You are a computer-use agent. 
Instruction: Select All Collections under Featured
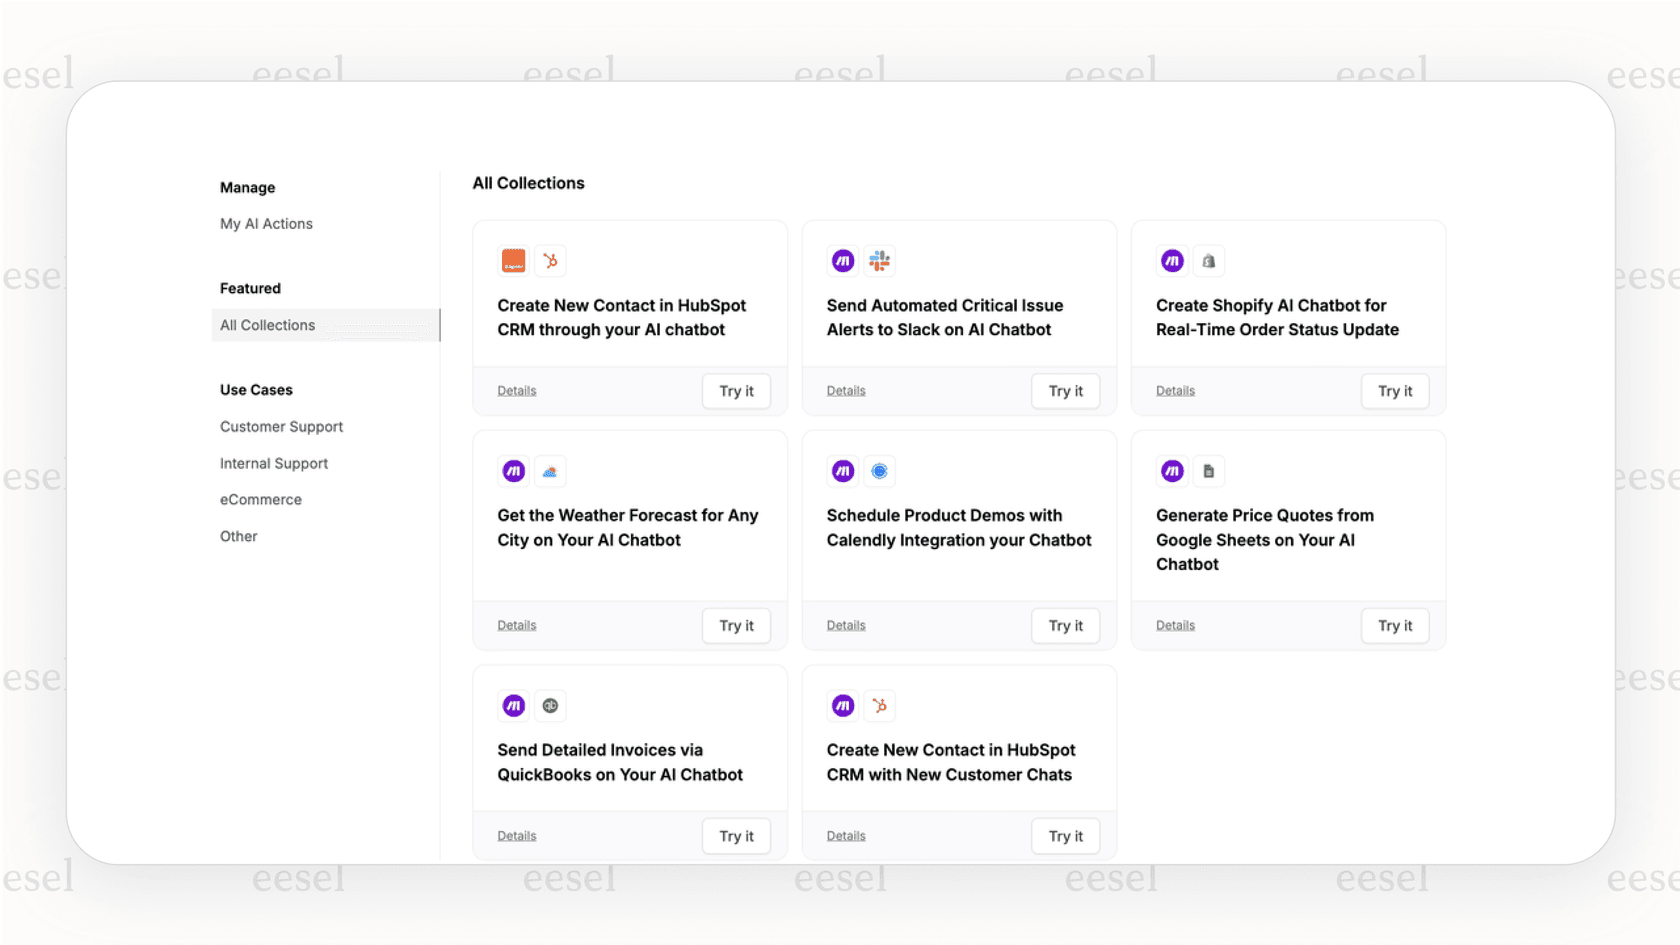point(267,324)
